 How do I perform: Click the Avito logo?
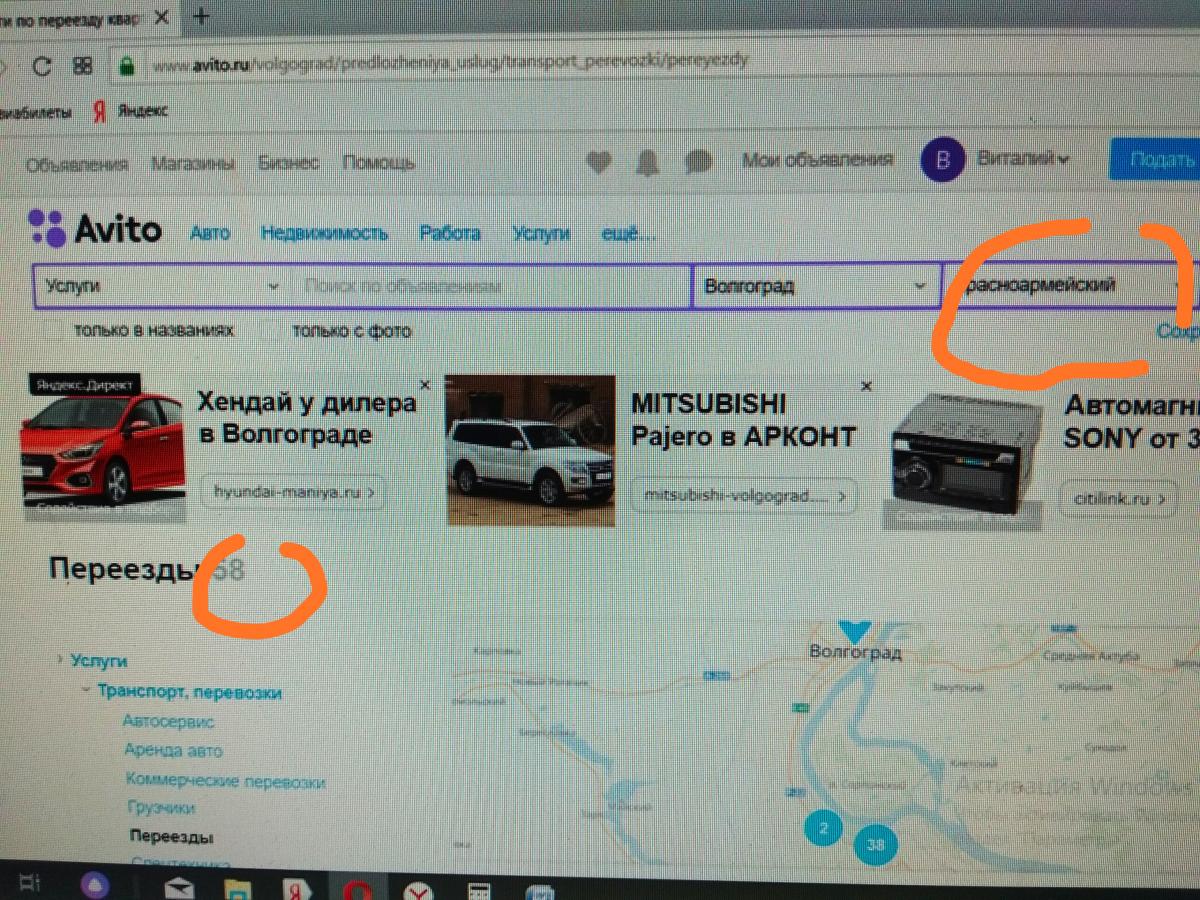(x=95, y=229)
